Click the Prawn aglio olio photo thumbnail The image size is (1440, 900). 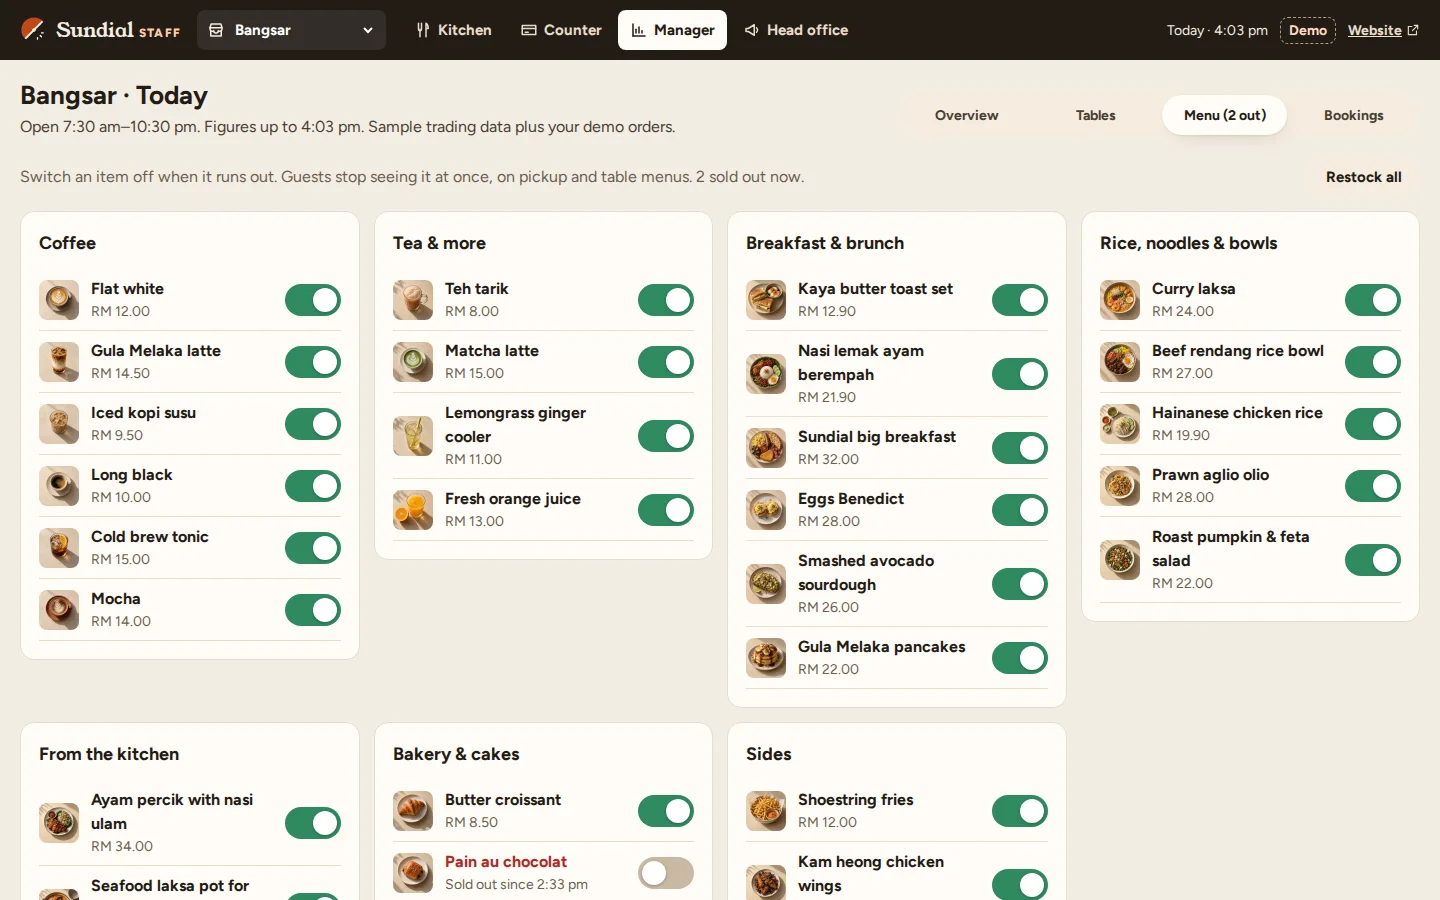(1120, 486)
